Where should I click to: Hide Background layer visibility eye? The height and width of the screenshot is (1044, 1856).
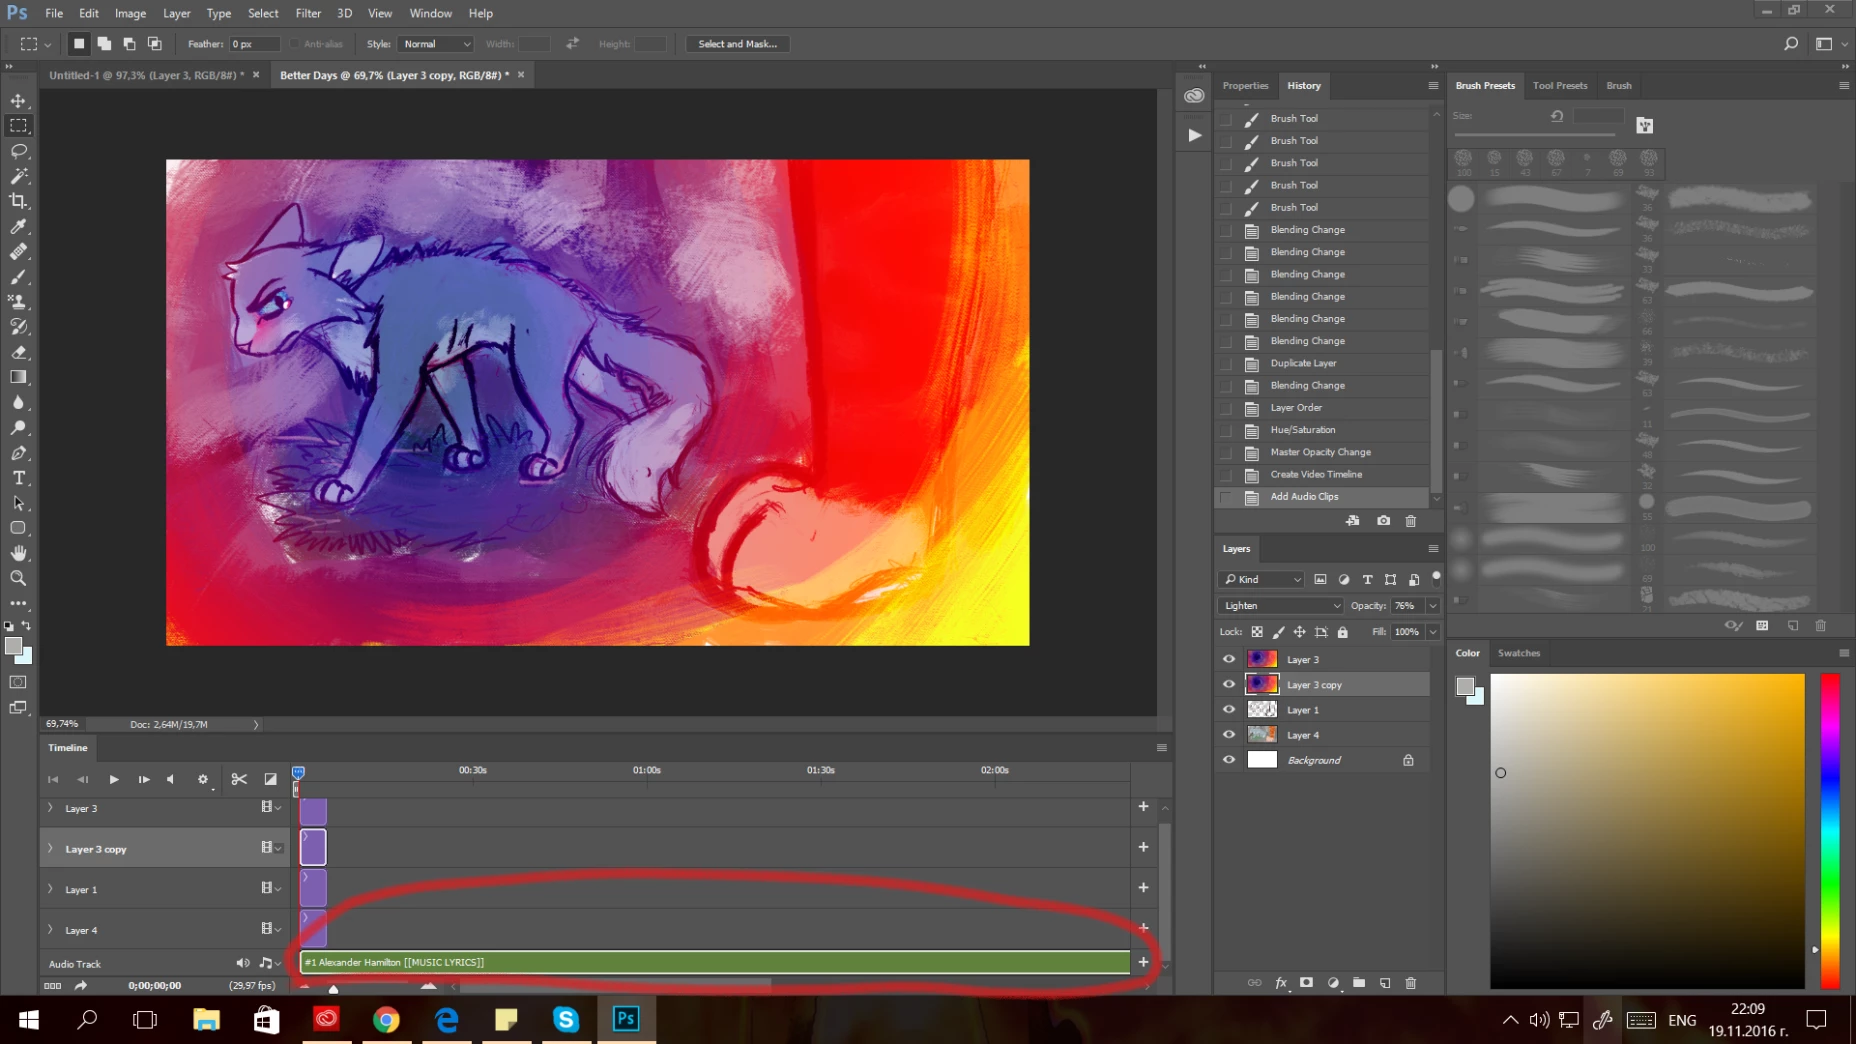coord(1229,760)
